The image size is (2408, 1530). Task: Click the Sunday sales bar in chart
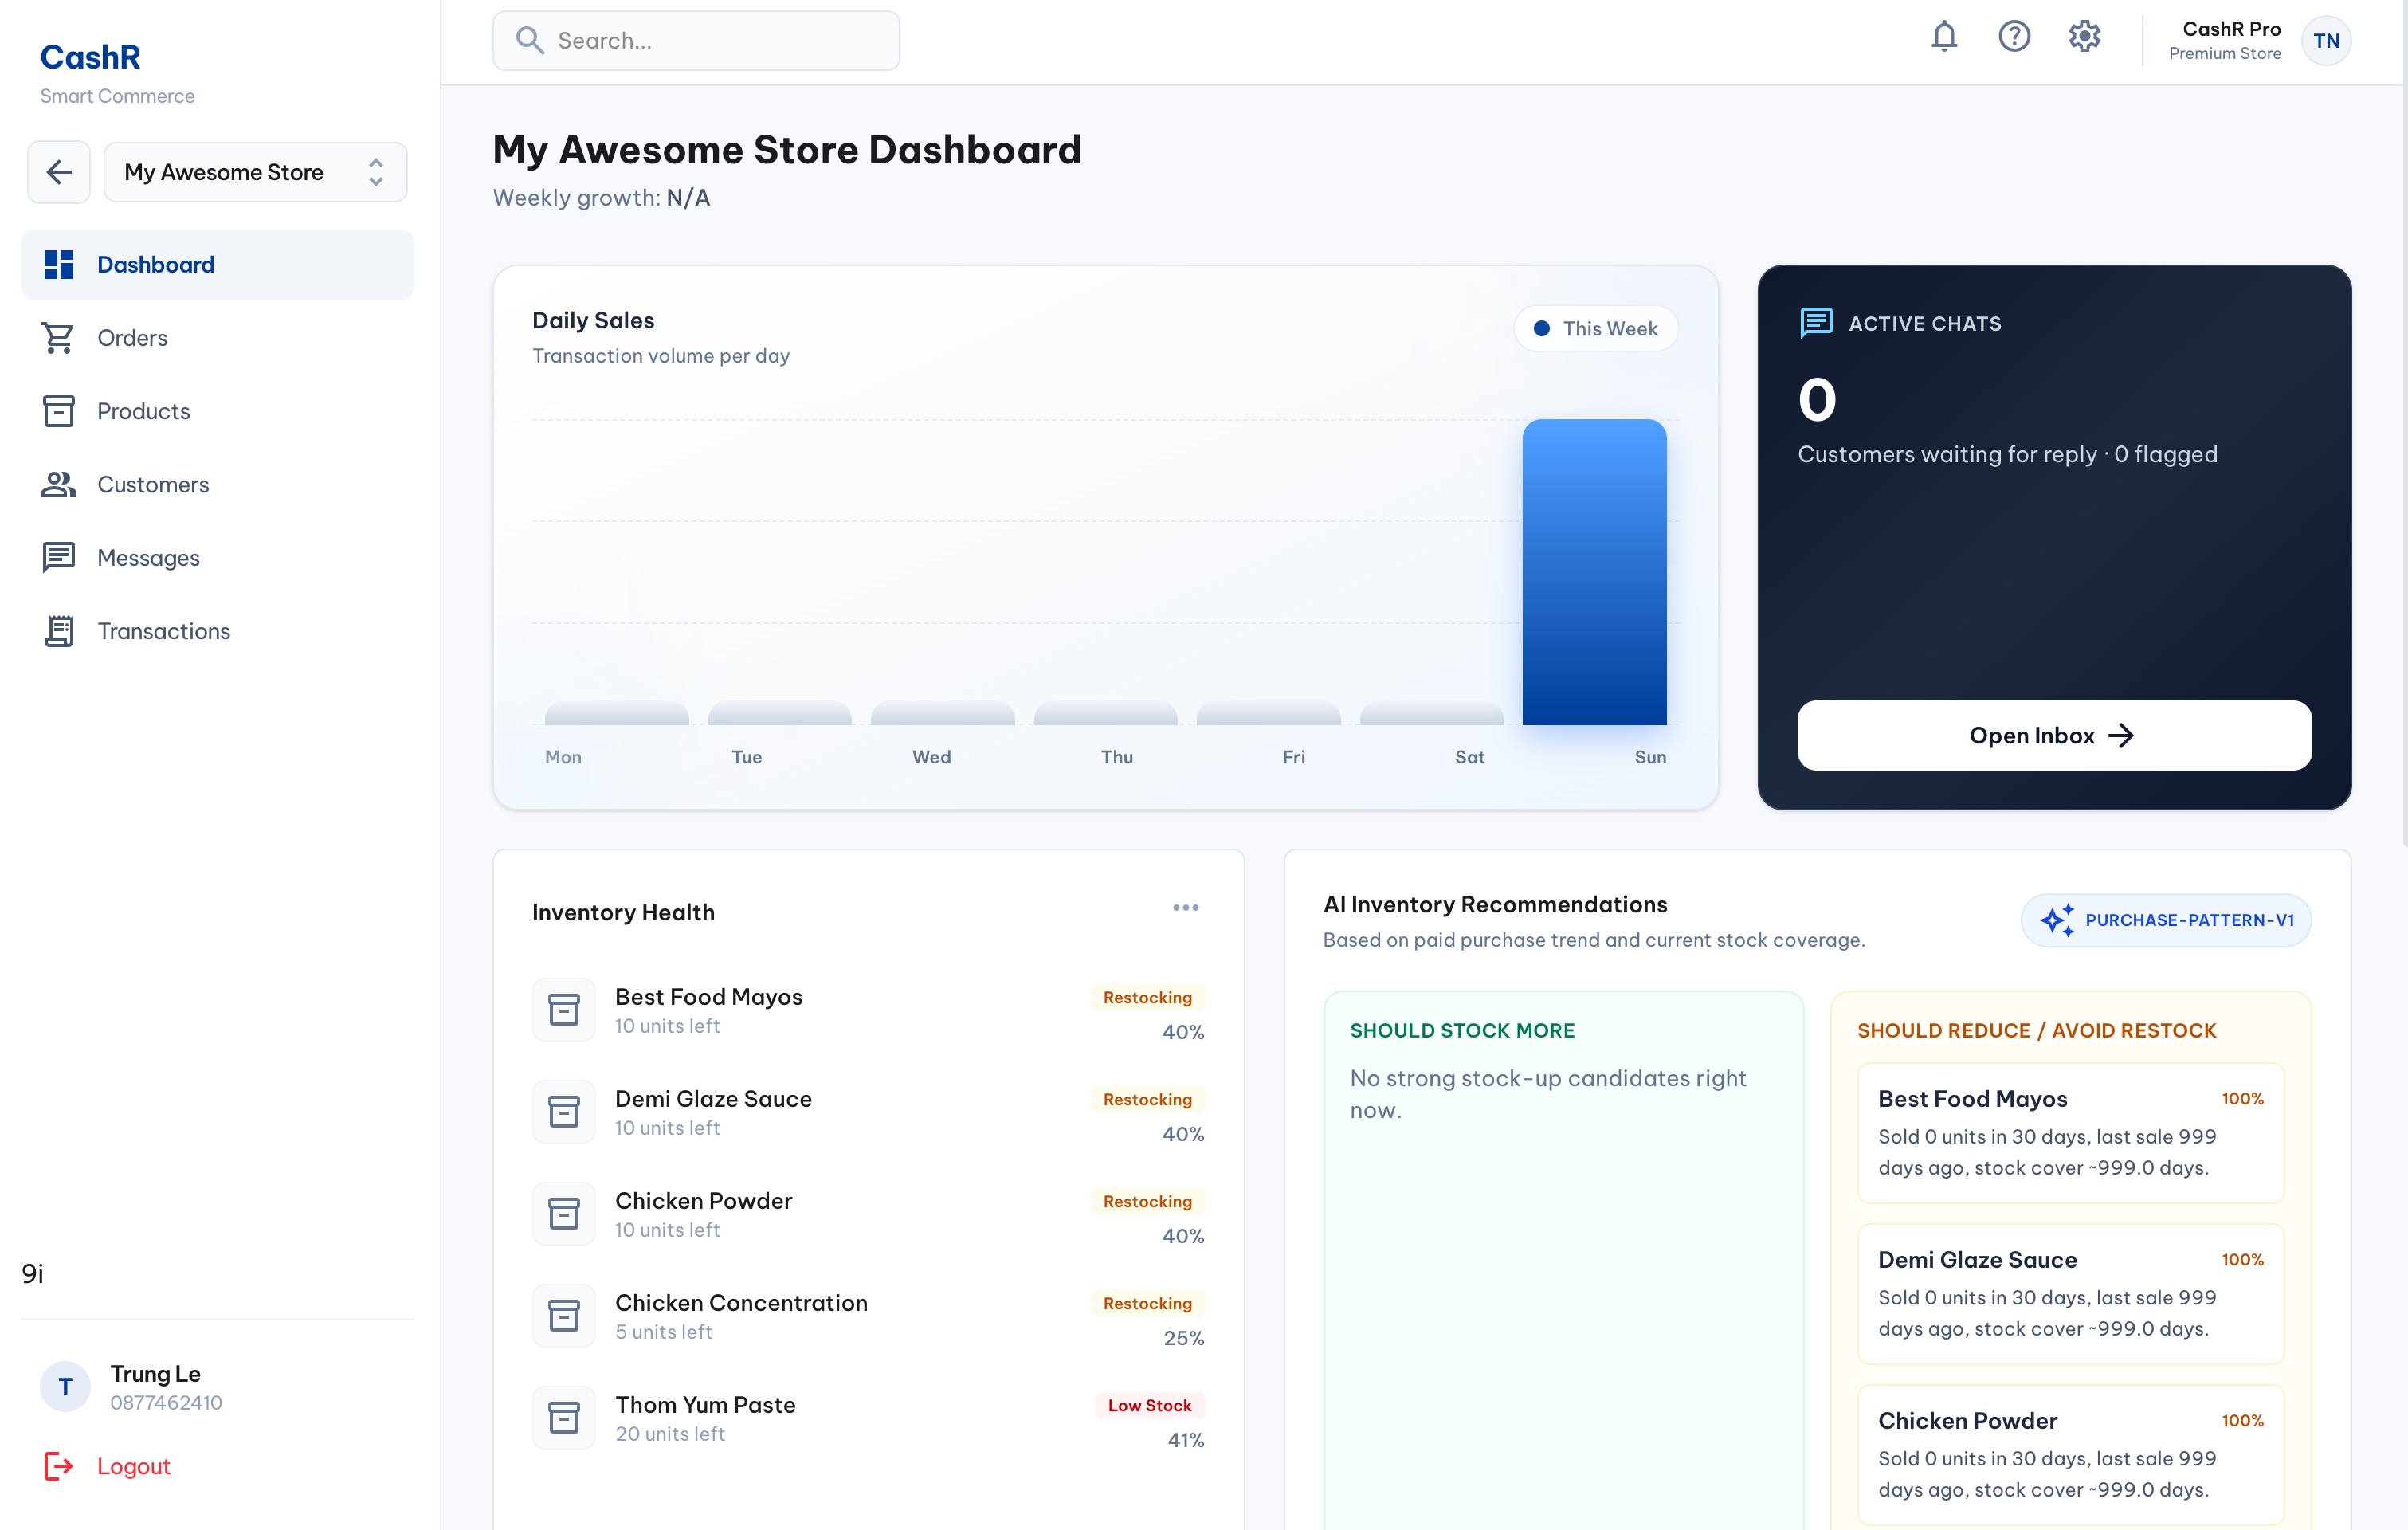(x=1594, y=572)
